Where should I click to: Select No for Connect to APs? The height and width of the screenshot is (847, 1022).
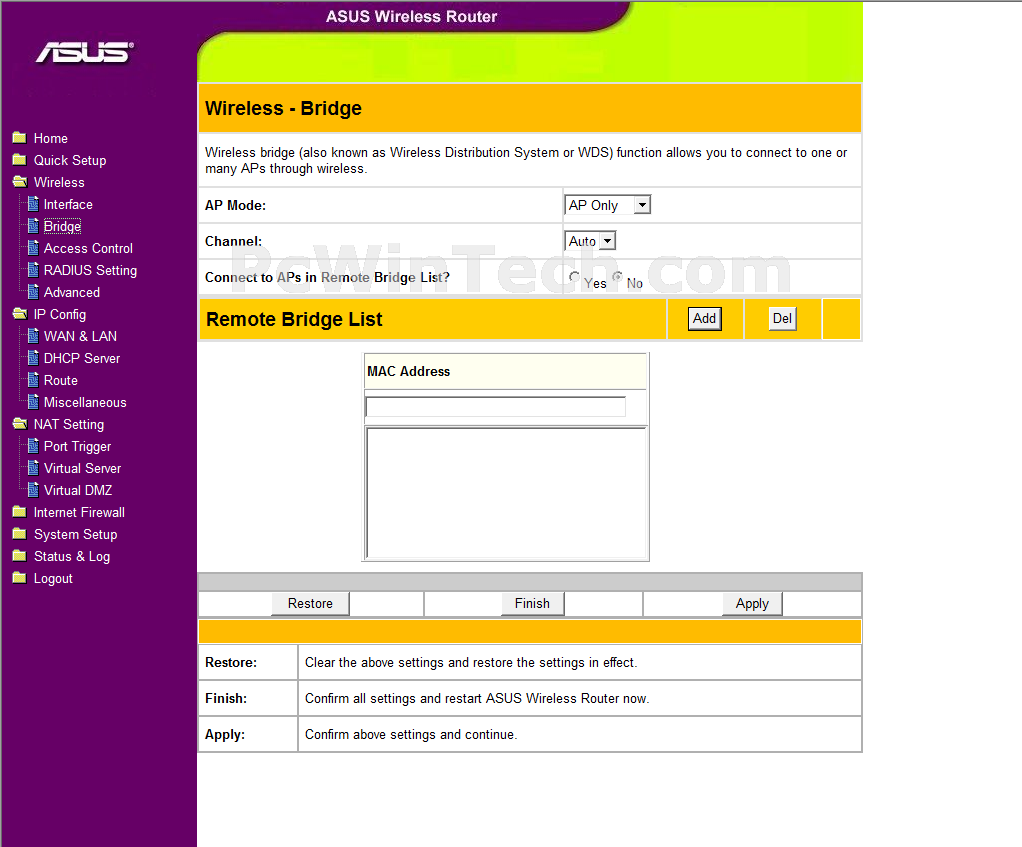[617, 276]
